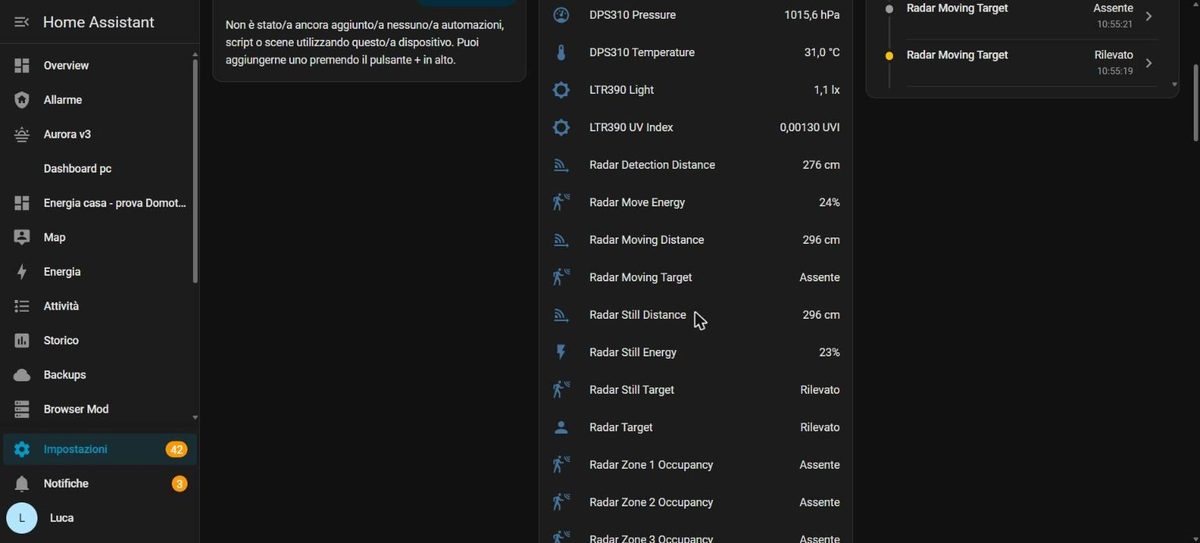Click the Notifiche bell icon
Screen dimensions: 1200x543
[x=22, y=484]
